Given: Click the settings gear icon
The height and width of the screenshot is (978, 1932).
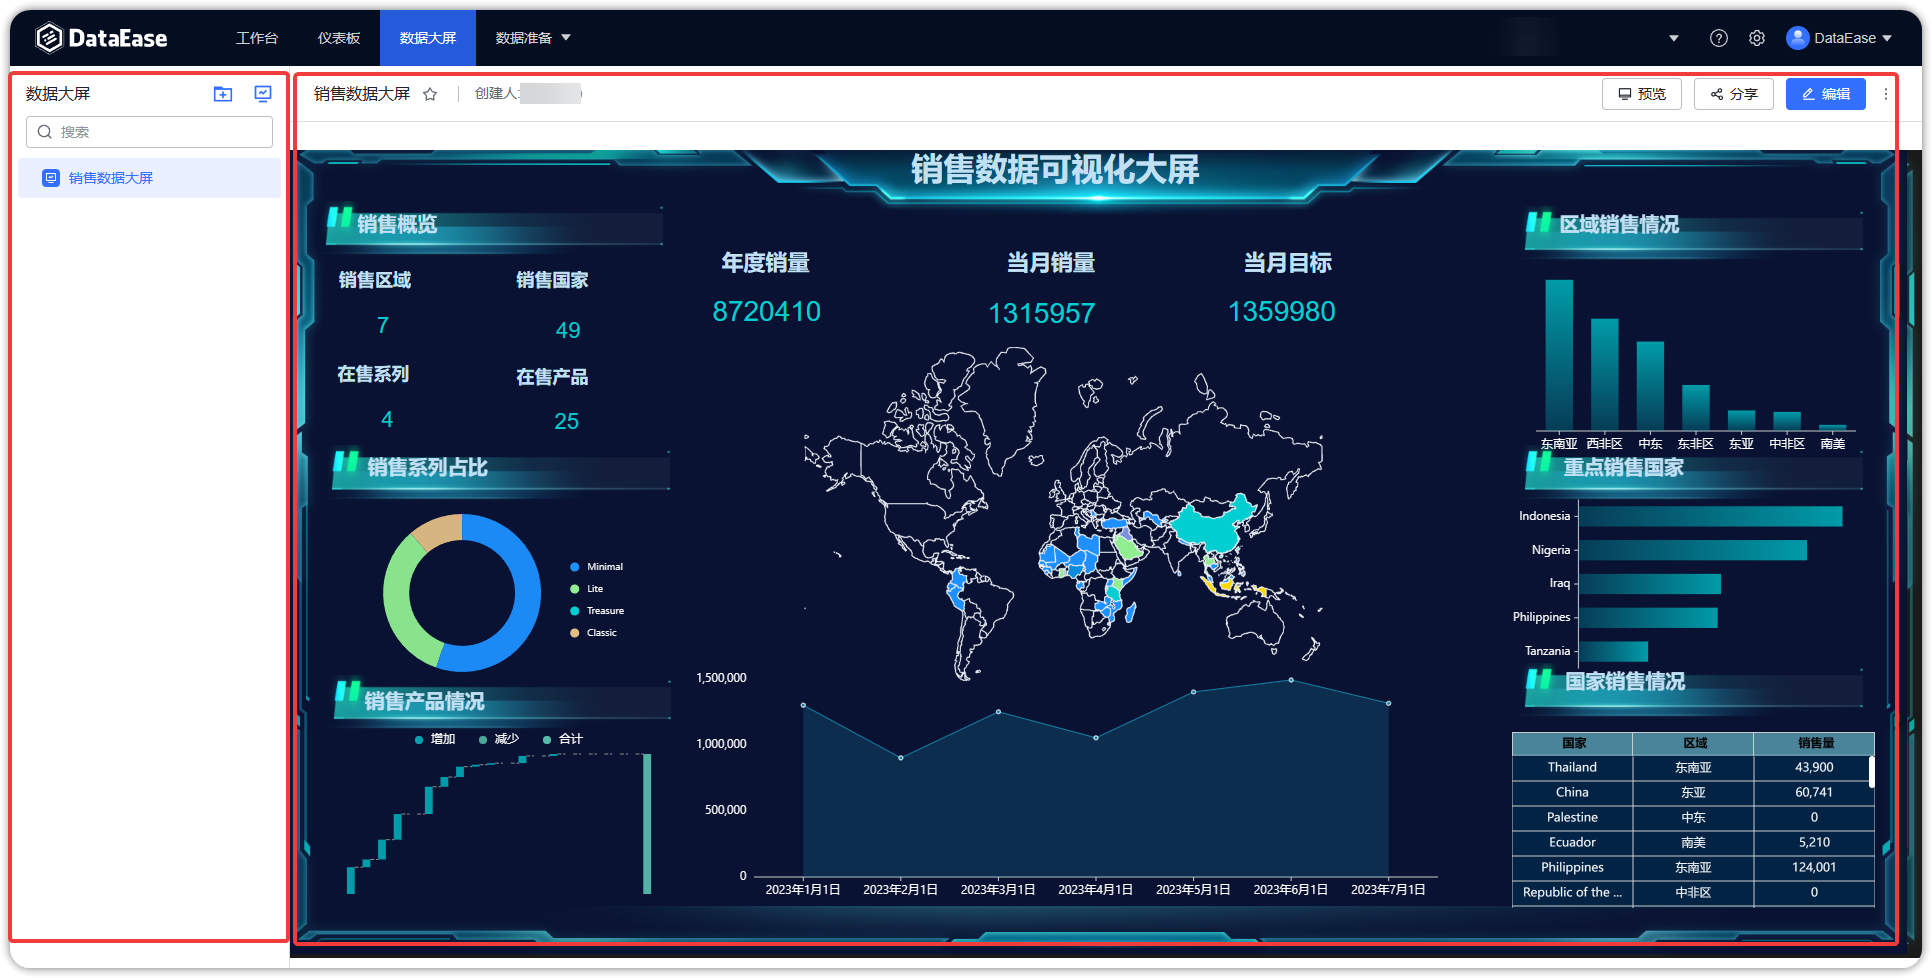Looking at the screenshot, I should pyautogui.click(x=1756, y=37).
